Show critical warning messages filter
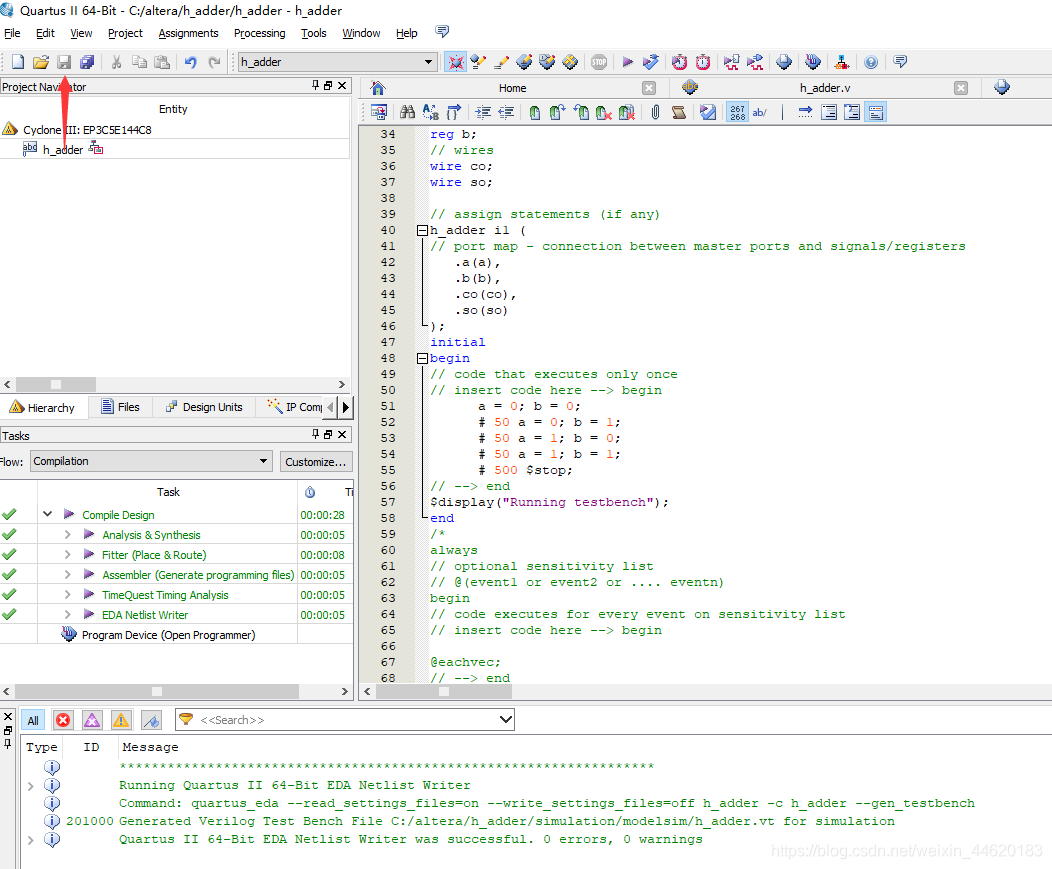The height and width of the screenshot is (869, 1052). click(x=92, y=720)
